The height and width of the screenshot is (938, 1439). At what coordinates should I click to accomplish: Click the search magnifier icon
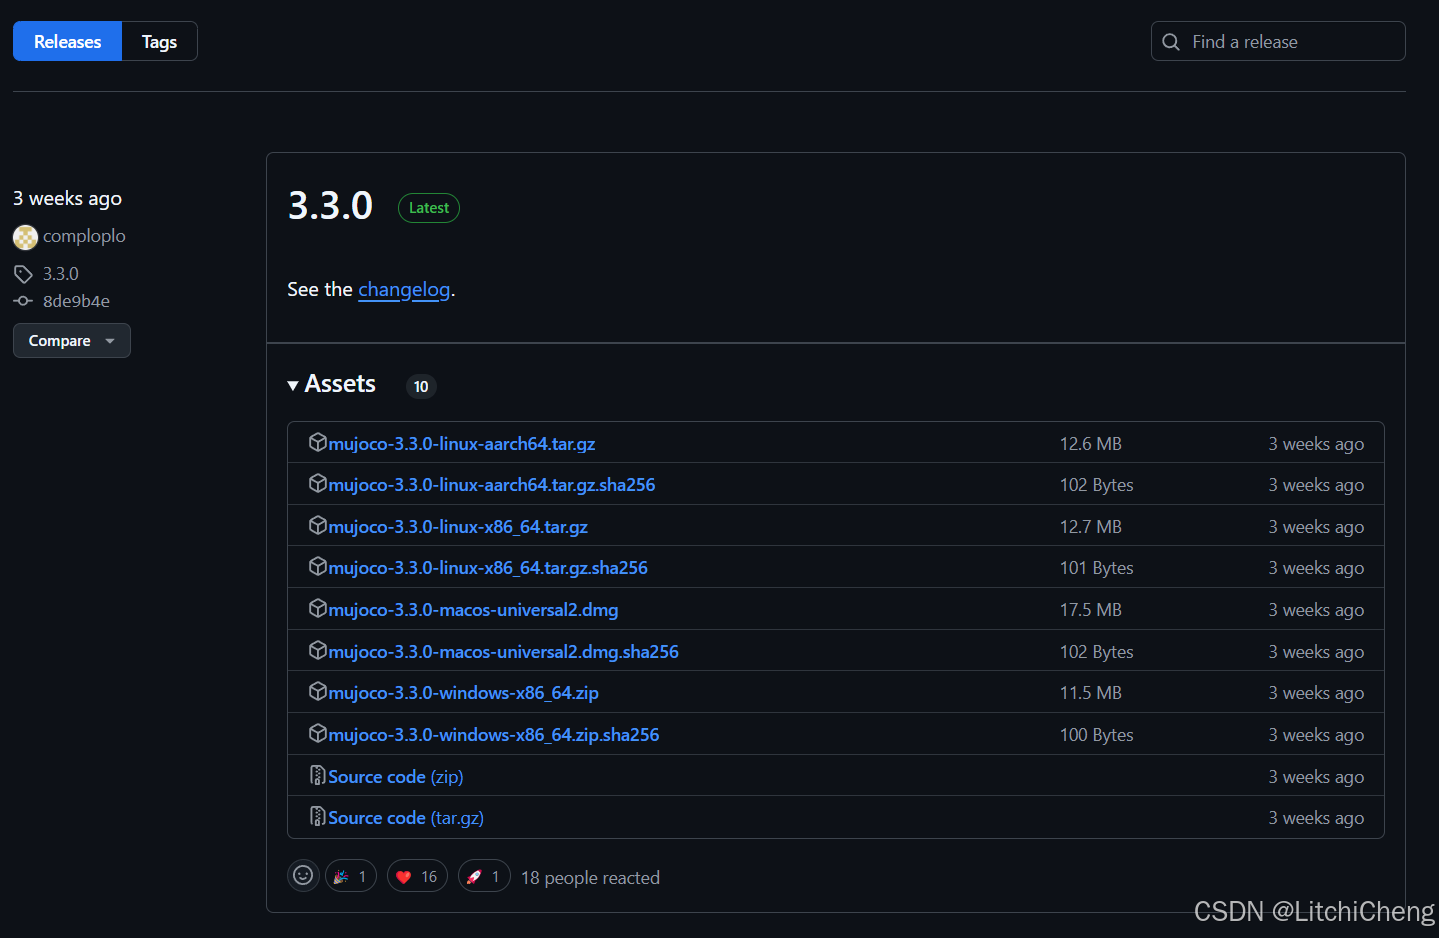(1171, 42)
